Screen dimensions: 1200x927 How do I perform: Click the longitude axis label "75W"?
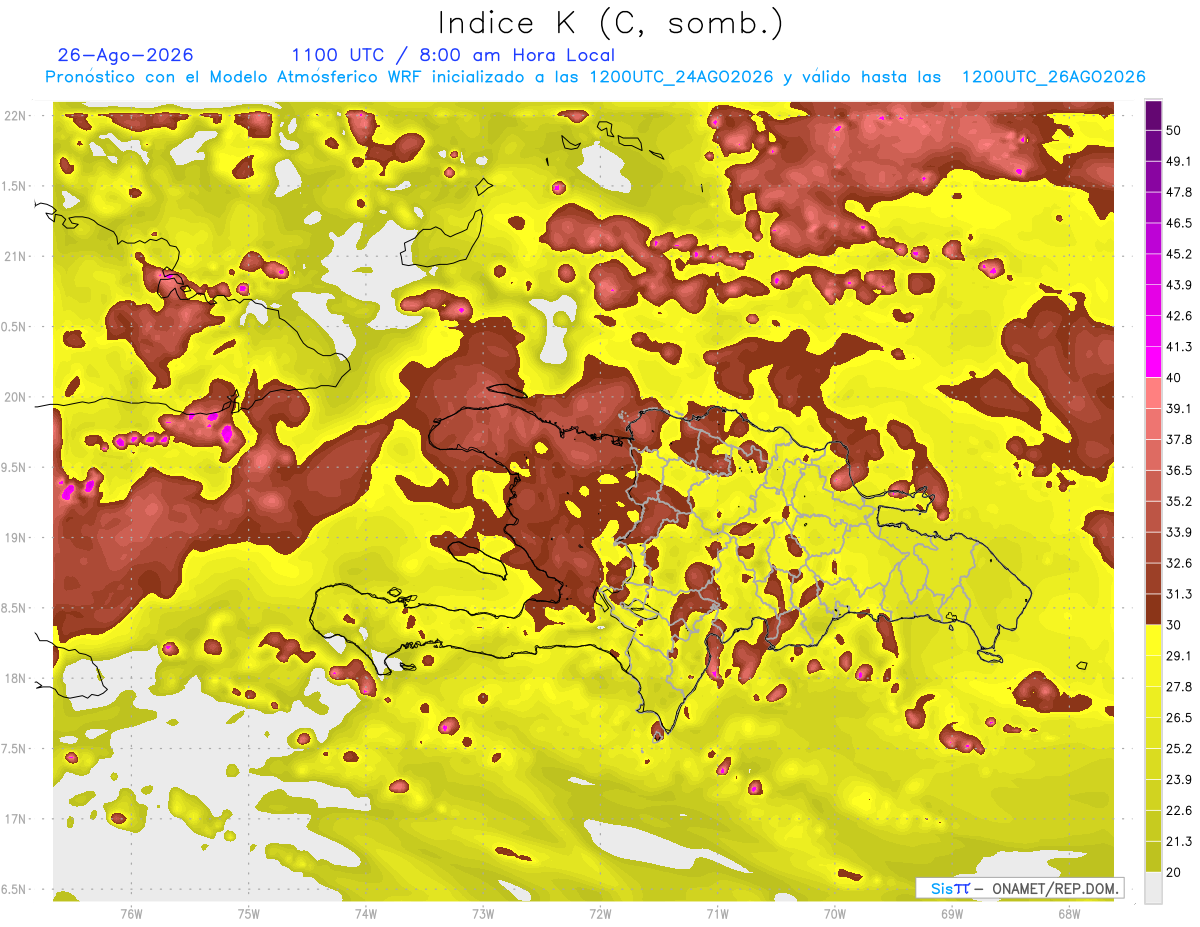pos(249,915)
